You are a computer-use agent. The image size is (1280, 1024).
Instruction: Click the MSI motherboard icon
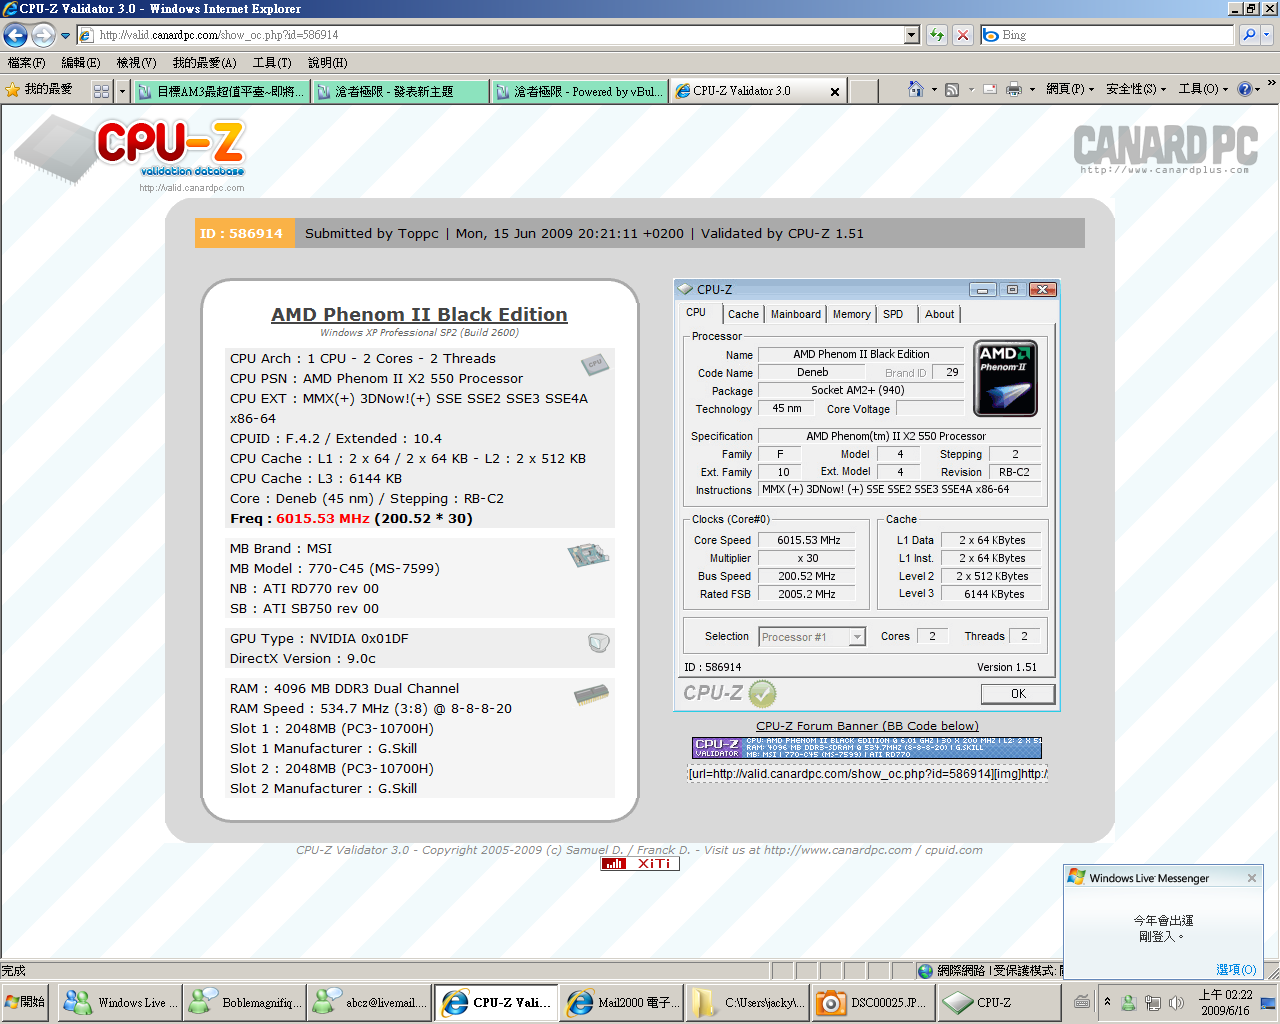click(x=588, y=555)
